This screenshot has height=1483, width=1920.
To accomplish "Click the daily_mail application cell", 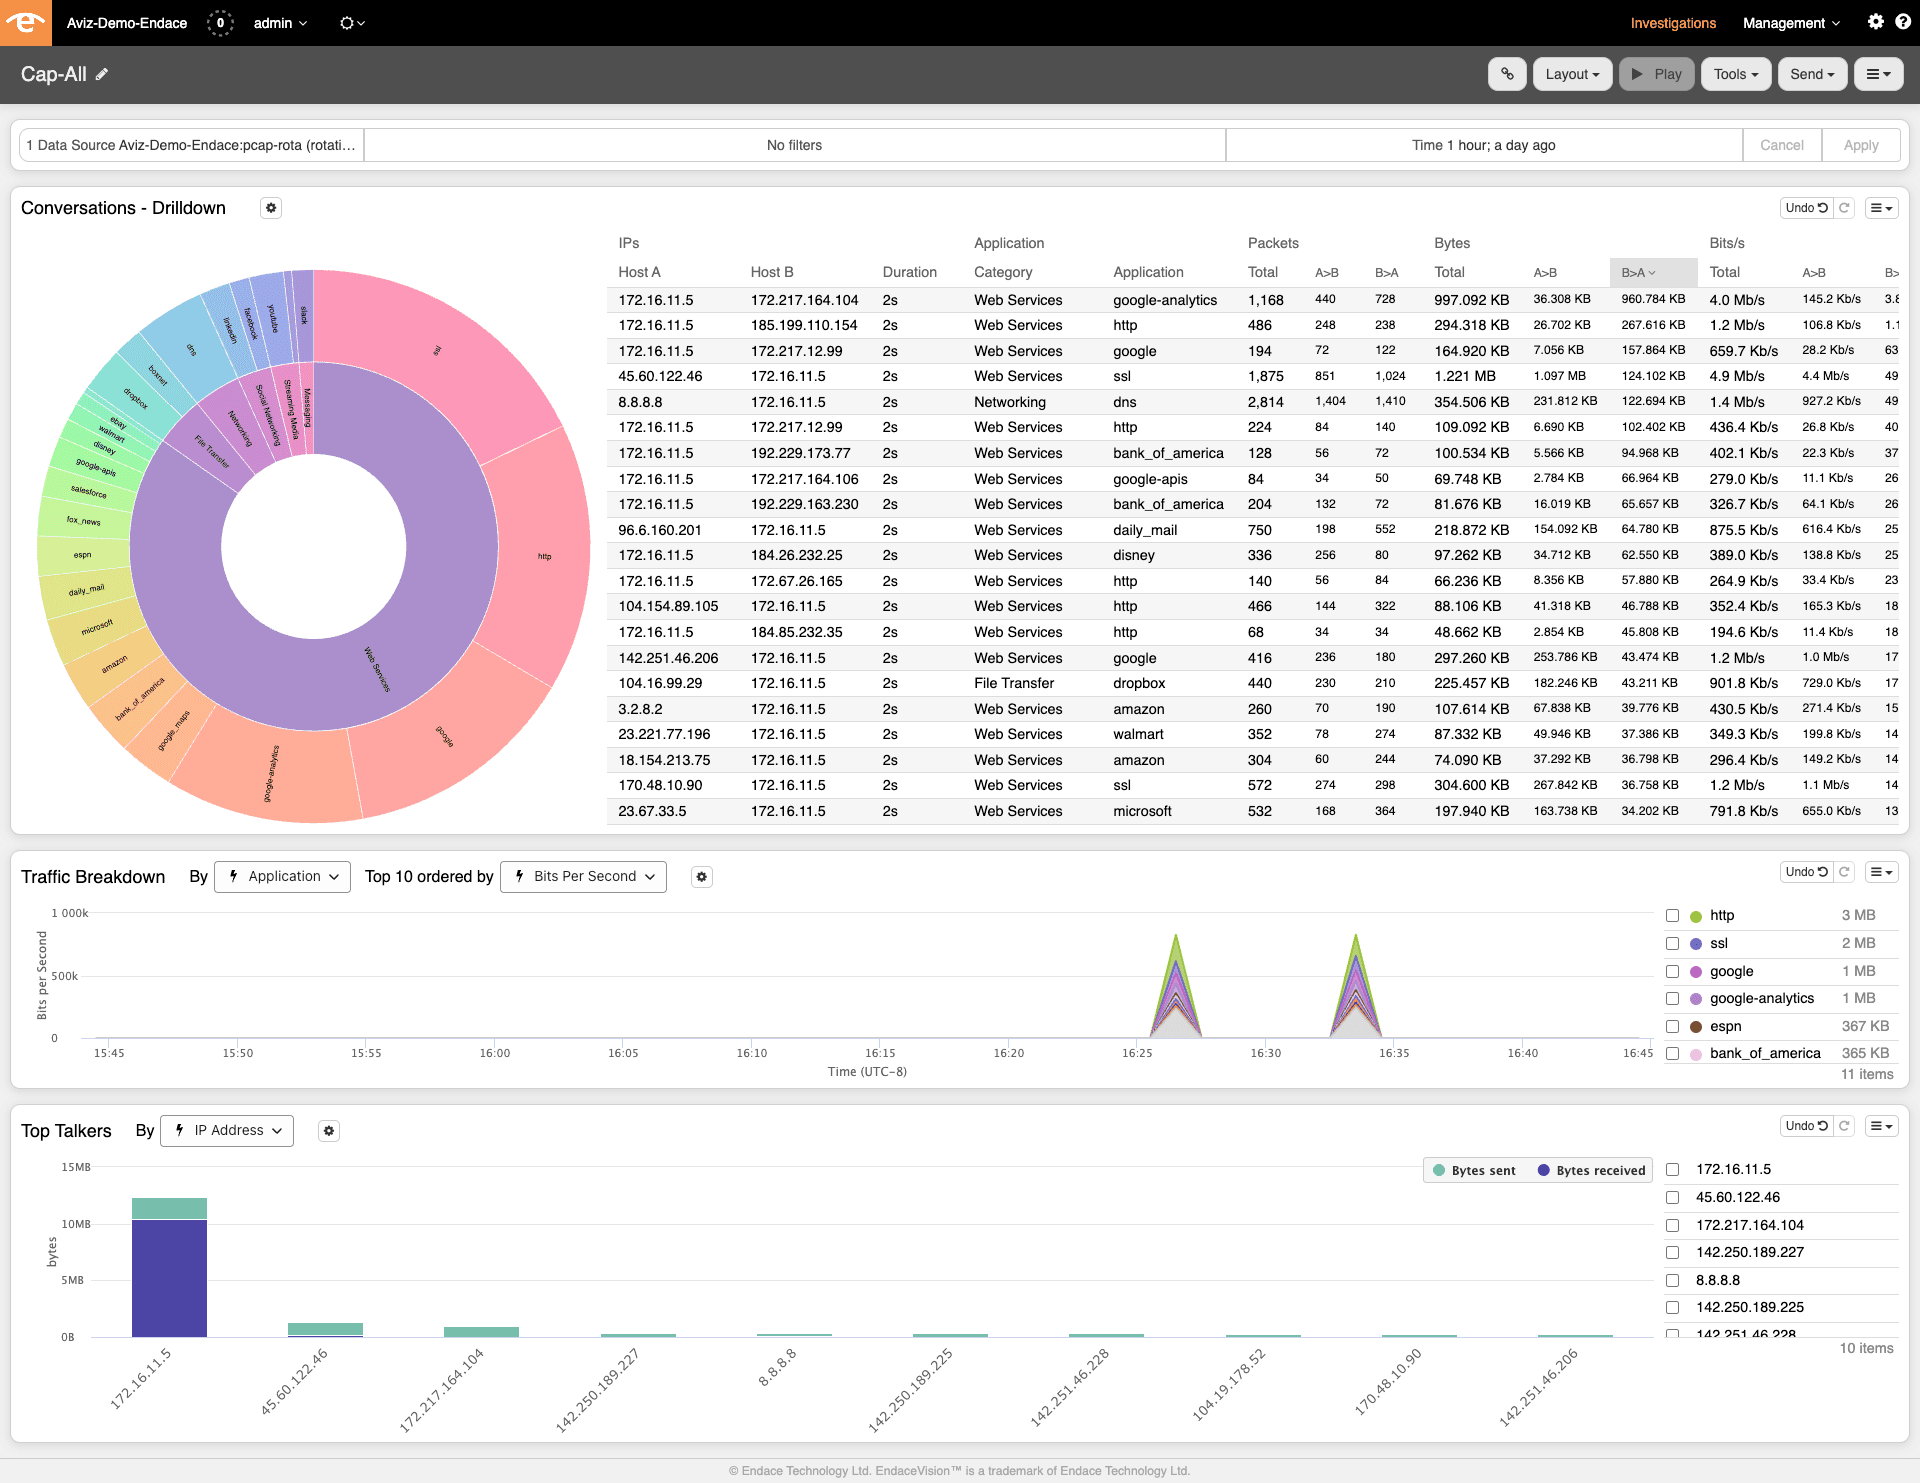I will pos(1145,530).
